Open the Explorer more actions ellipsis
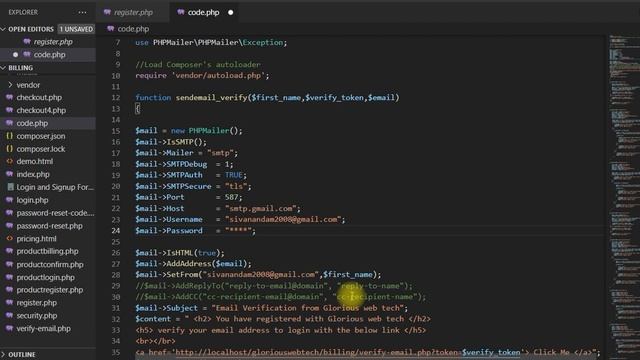The image size is (640, 360). [82, 12]
